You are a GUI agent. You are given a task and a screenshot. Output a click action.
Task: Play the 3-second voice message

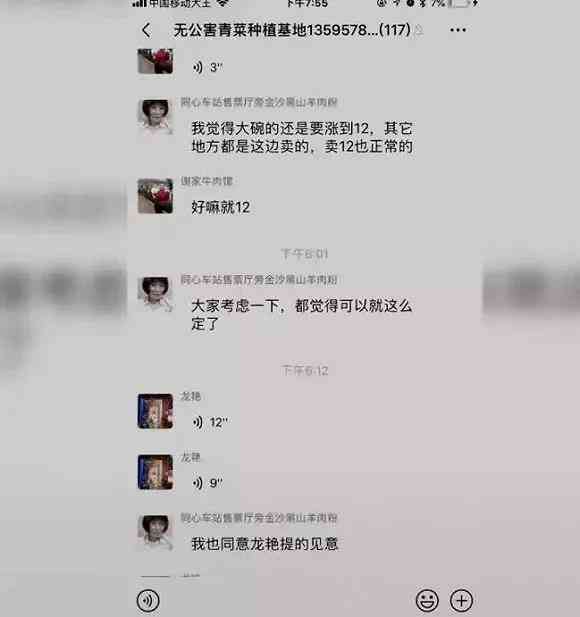207,68
